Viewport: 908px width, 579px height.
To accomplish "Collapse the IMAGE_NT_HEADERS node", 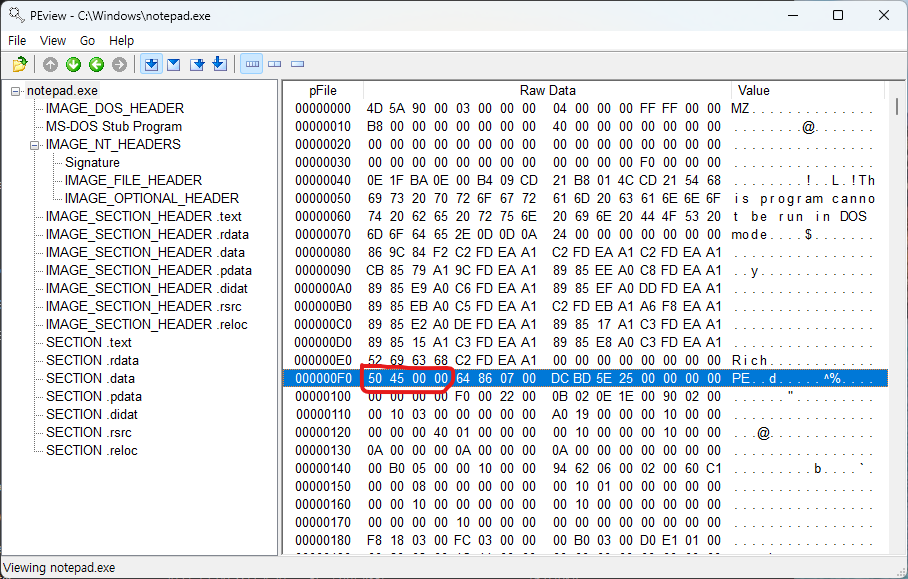I will pyautogui.click(x=34, y=144).
